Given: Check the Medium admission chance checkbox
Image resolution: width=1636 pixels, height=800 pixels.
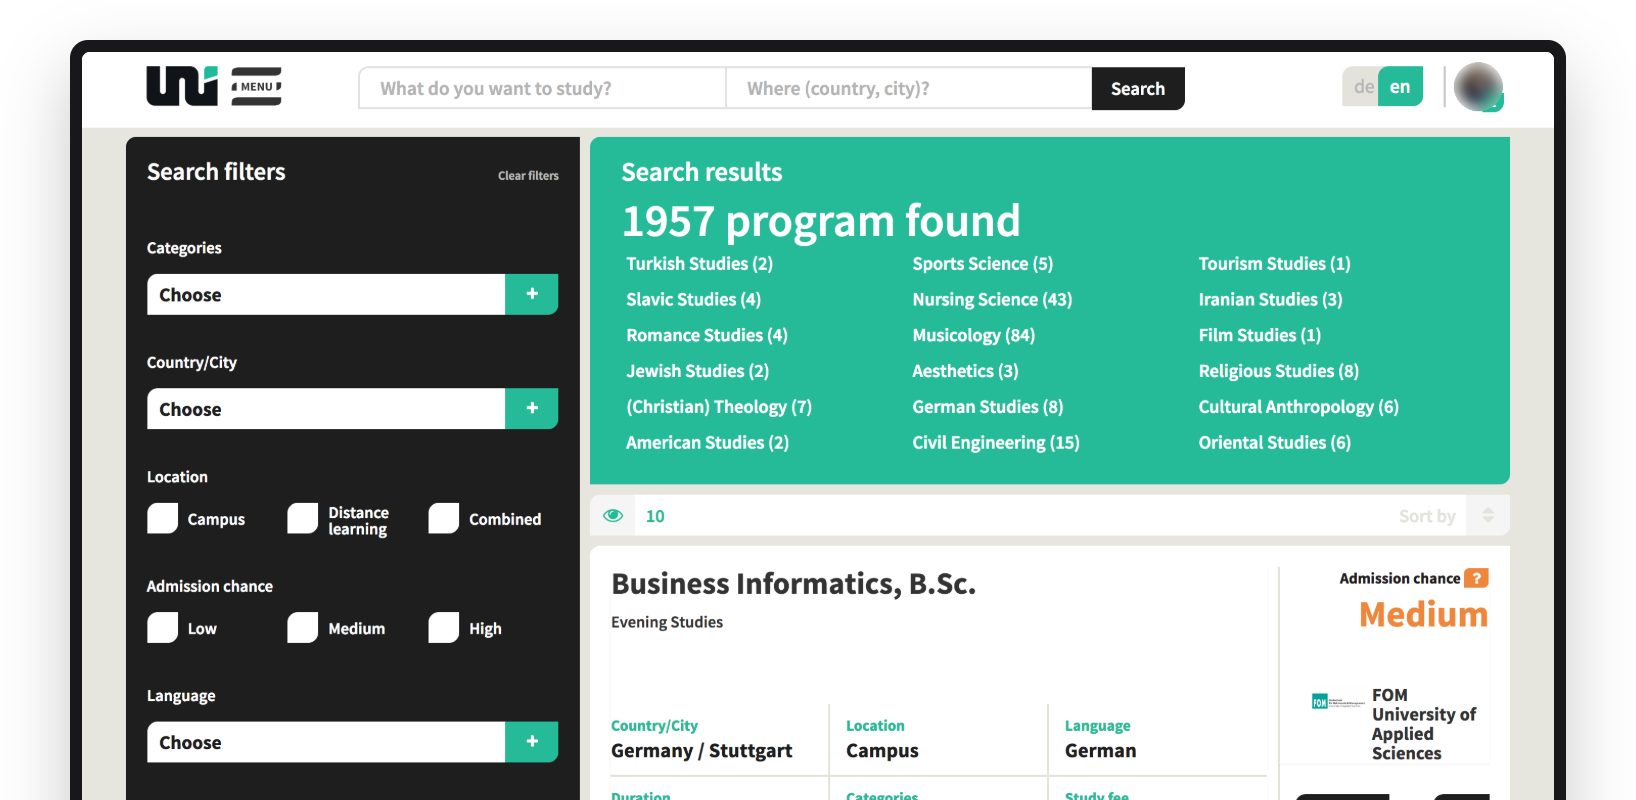Looking at the screenshot, I should tap(302, 628).
